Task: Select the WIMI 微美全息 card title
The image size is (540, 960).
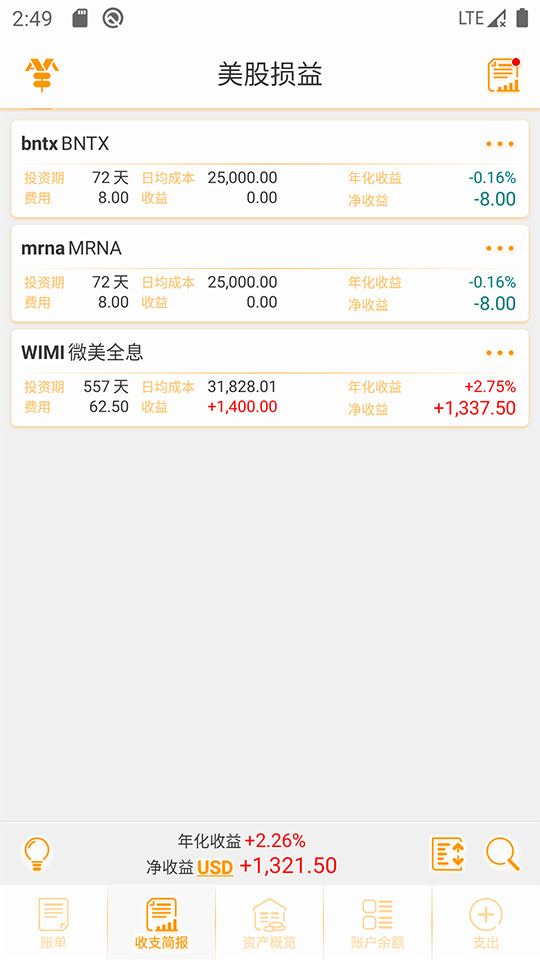Action: pos(82,353)
